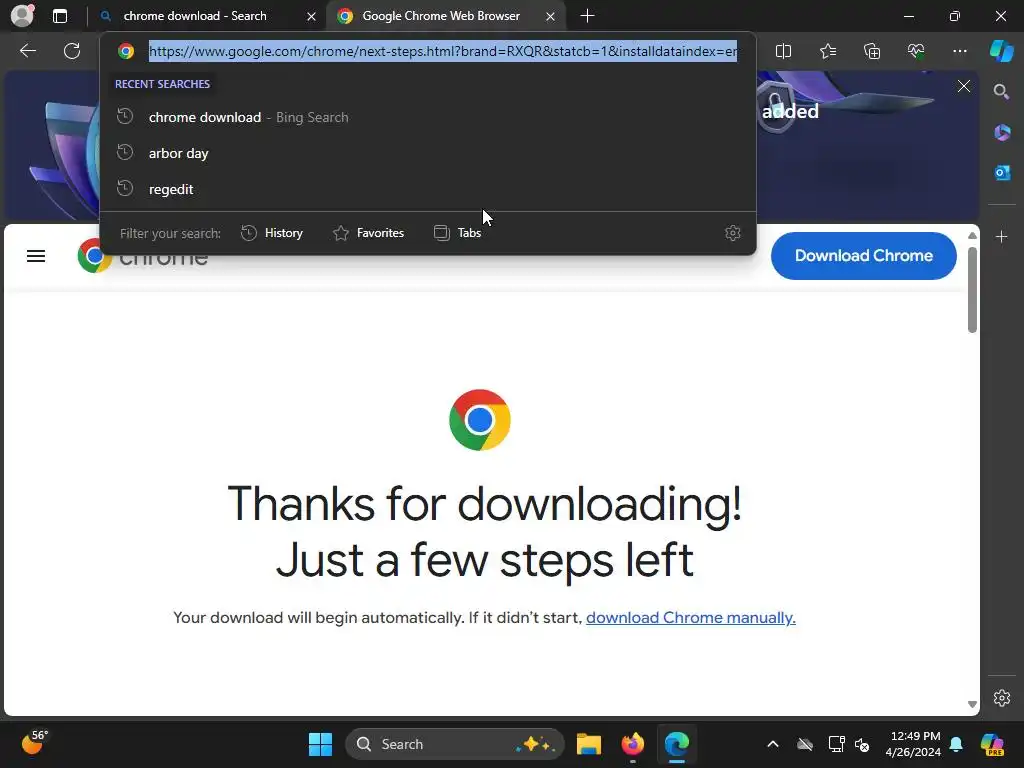Add a sidebar app with the plus icon

(1001, 237)
